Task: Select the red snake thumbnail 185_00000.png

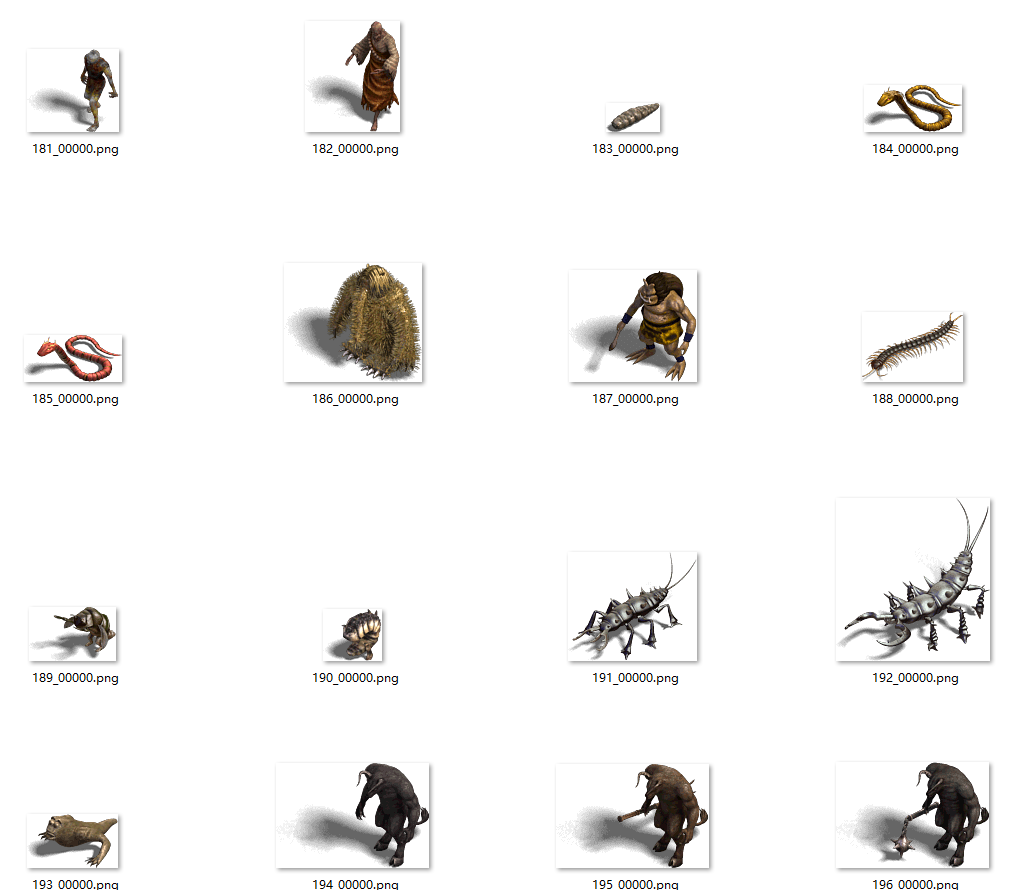Action: tap(74, 358)
